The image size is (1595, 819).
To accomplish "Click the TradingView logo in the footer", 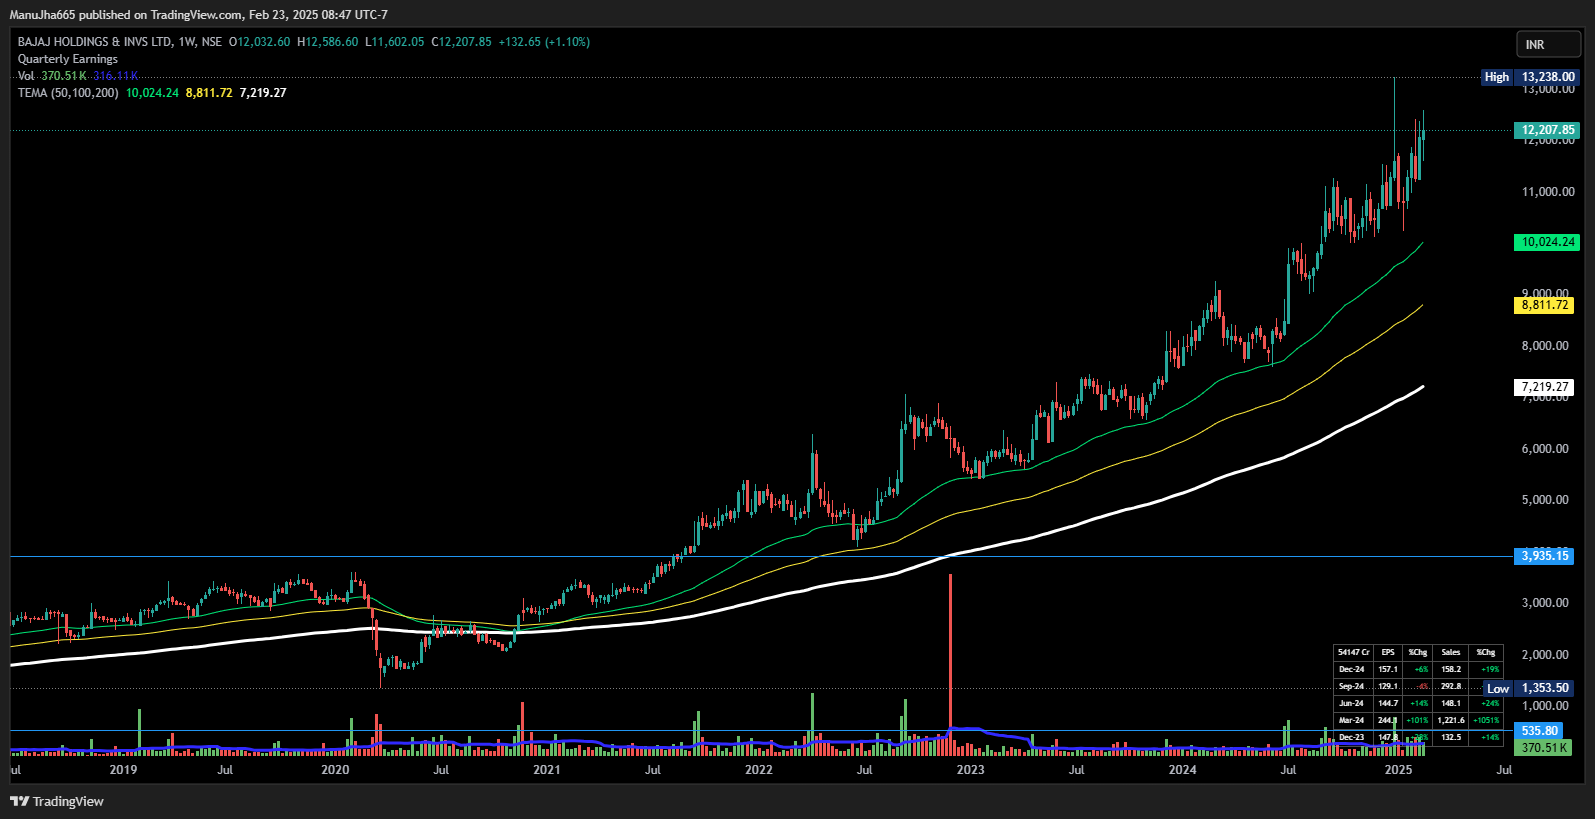I will [x=57, y=801].
